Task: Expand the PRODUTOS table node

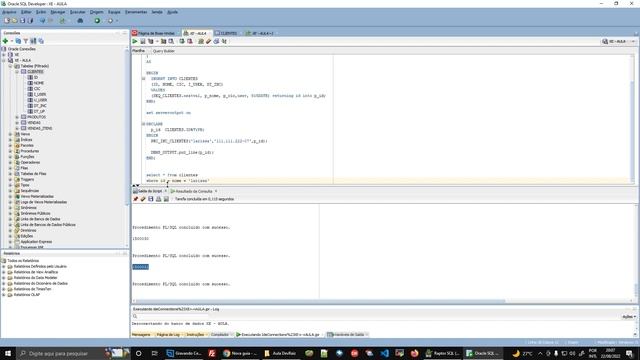Action: [17, 117]
